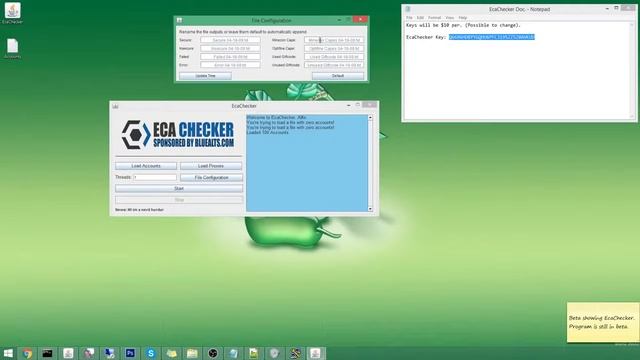
Task: Minimize the EcaChecker window
Action: [349, 105]
